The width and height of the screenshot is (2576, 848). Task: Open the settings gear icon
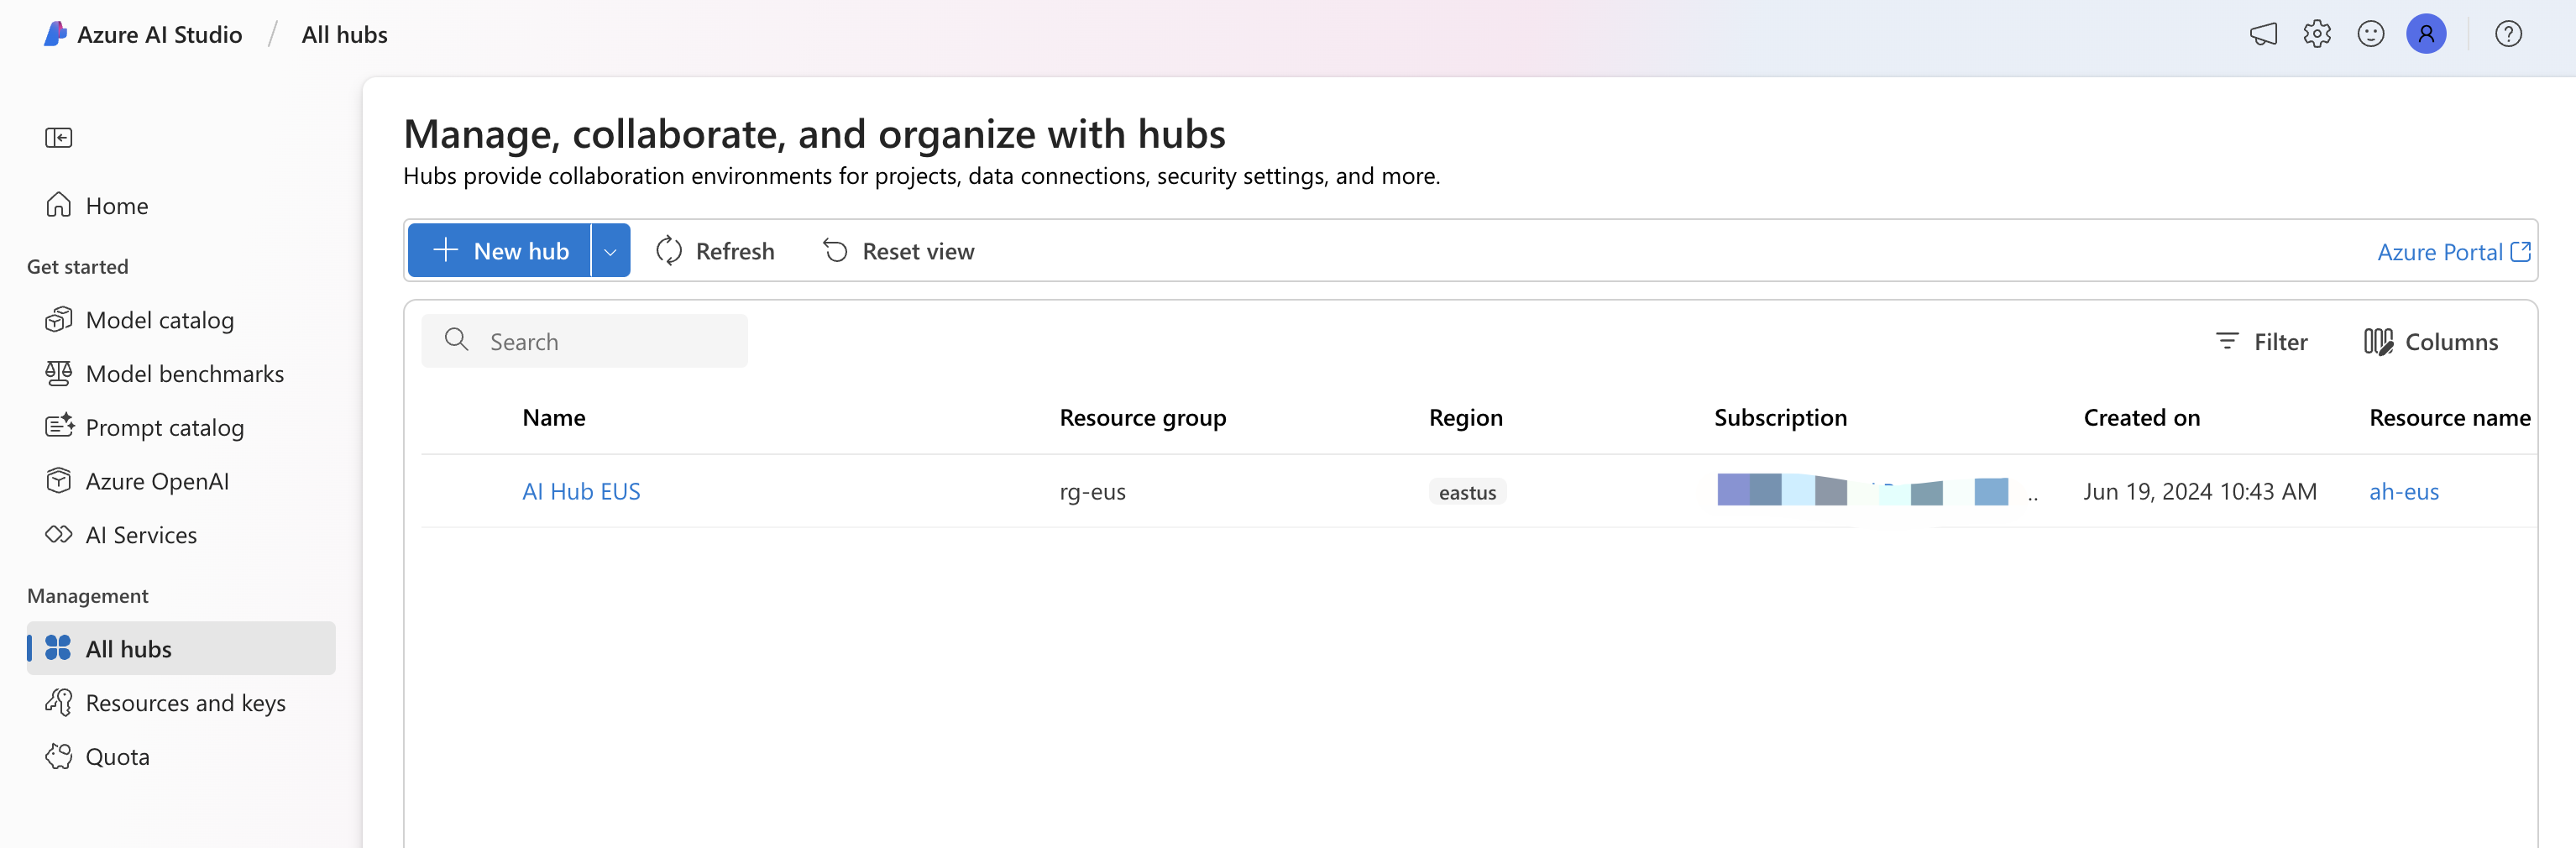pyautogui.click(x=2317, y=34)
